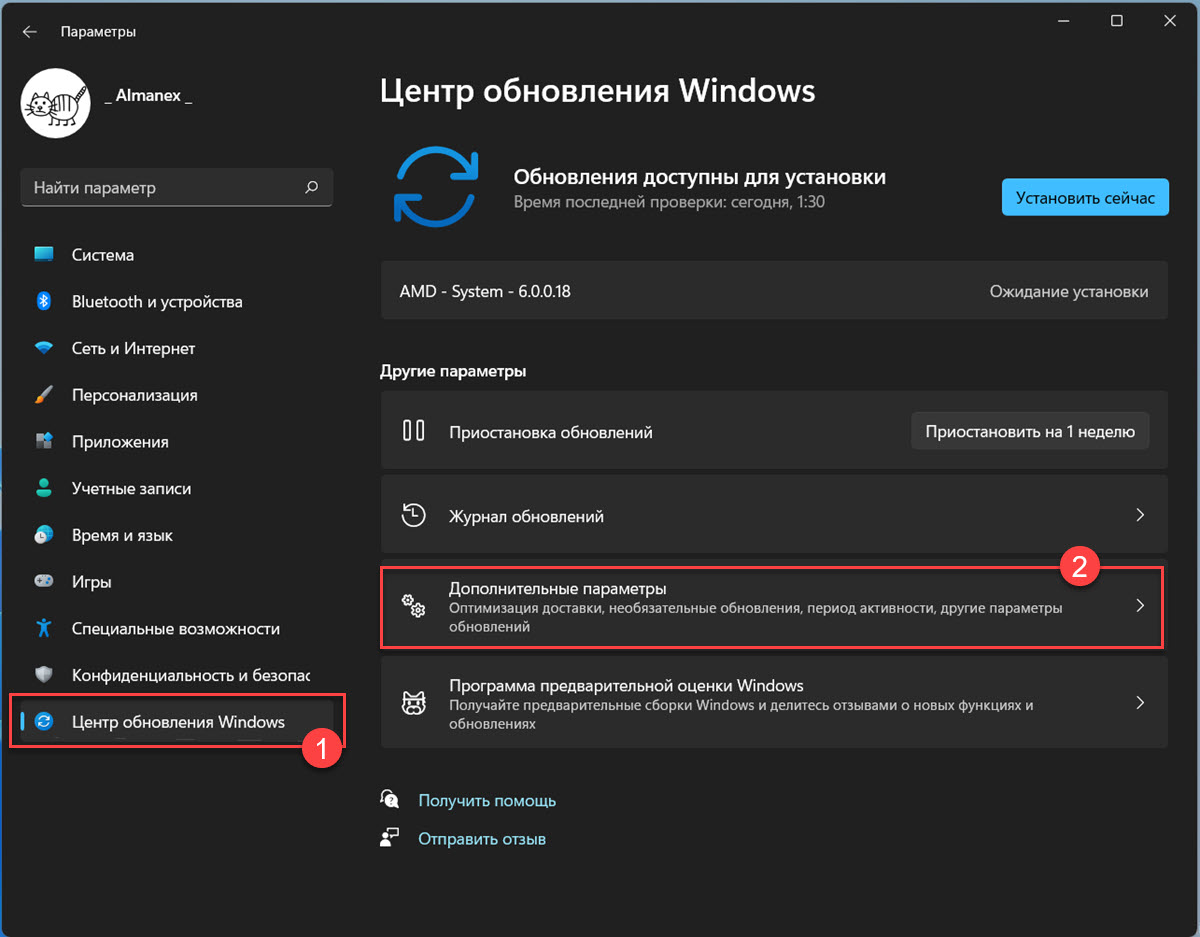Expand the Журнал обновлений chevron
The height and width of the screenshot is (937, 1200).
[x=1140, y=516]
